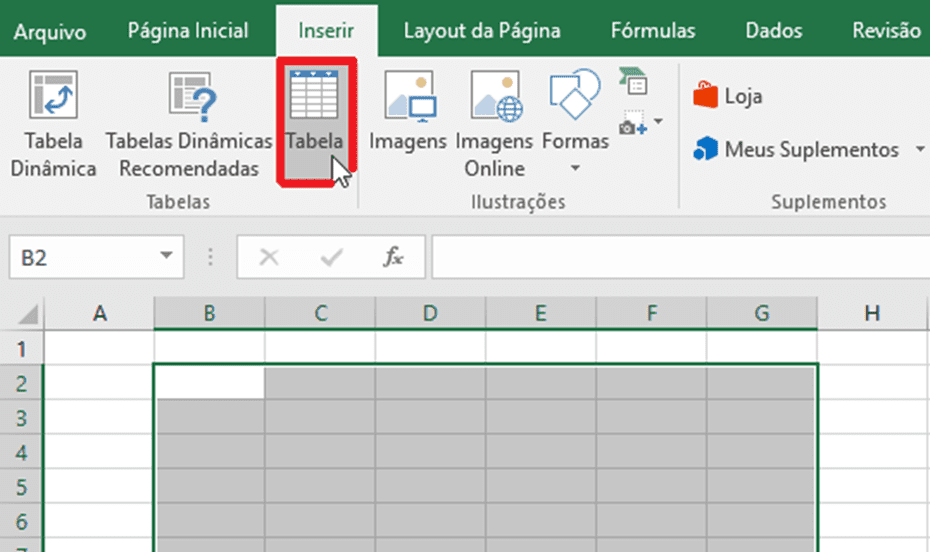The height and width of the screenshot is (552, 930).
Task: Select the Inserir ribbon tab
Action: (326, 31)
